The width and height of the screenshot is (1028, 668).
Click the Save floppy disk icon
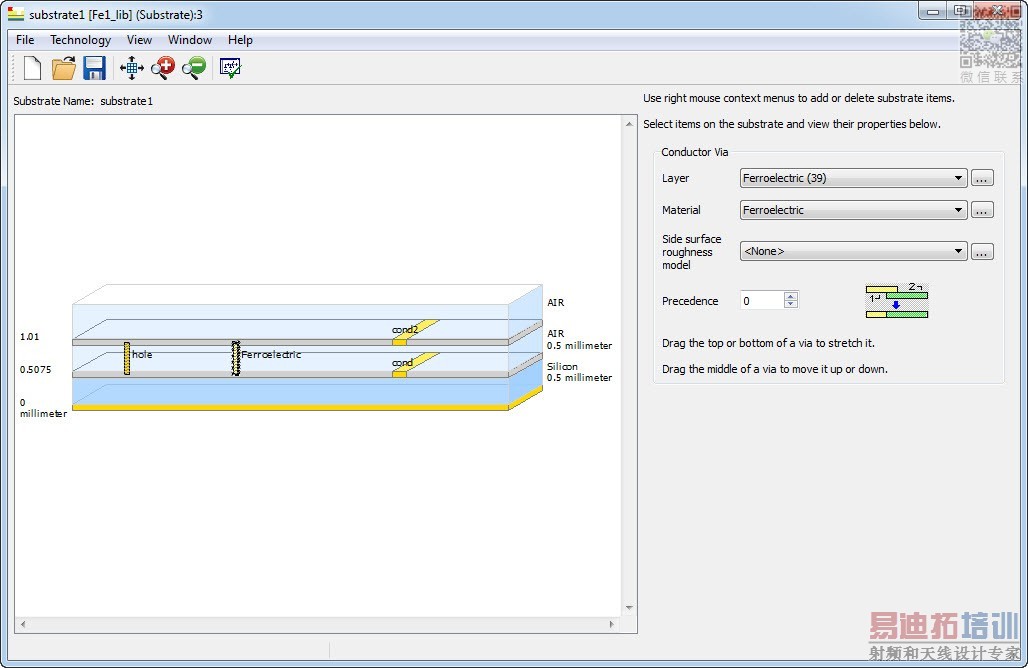click(94, 68)
